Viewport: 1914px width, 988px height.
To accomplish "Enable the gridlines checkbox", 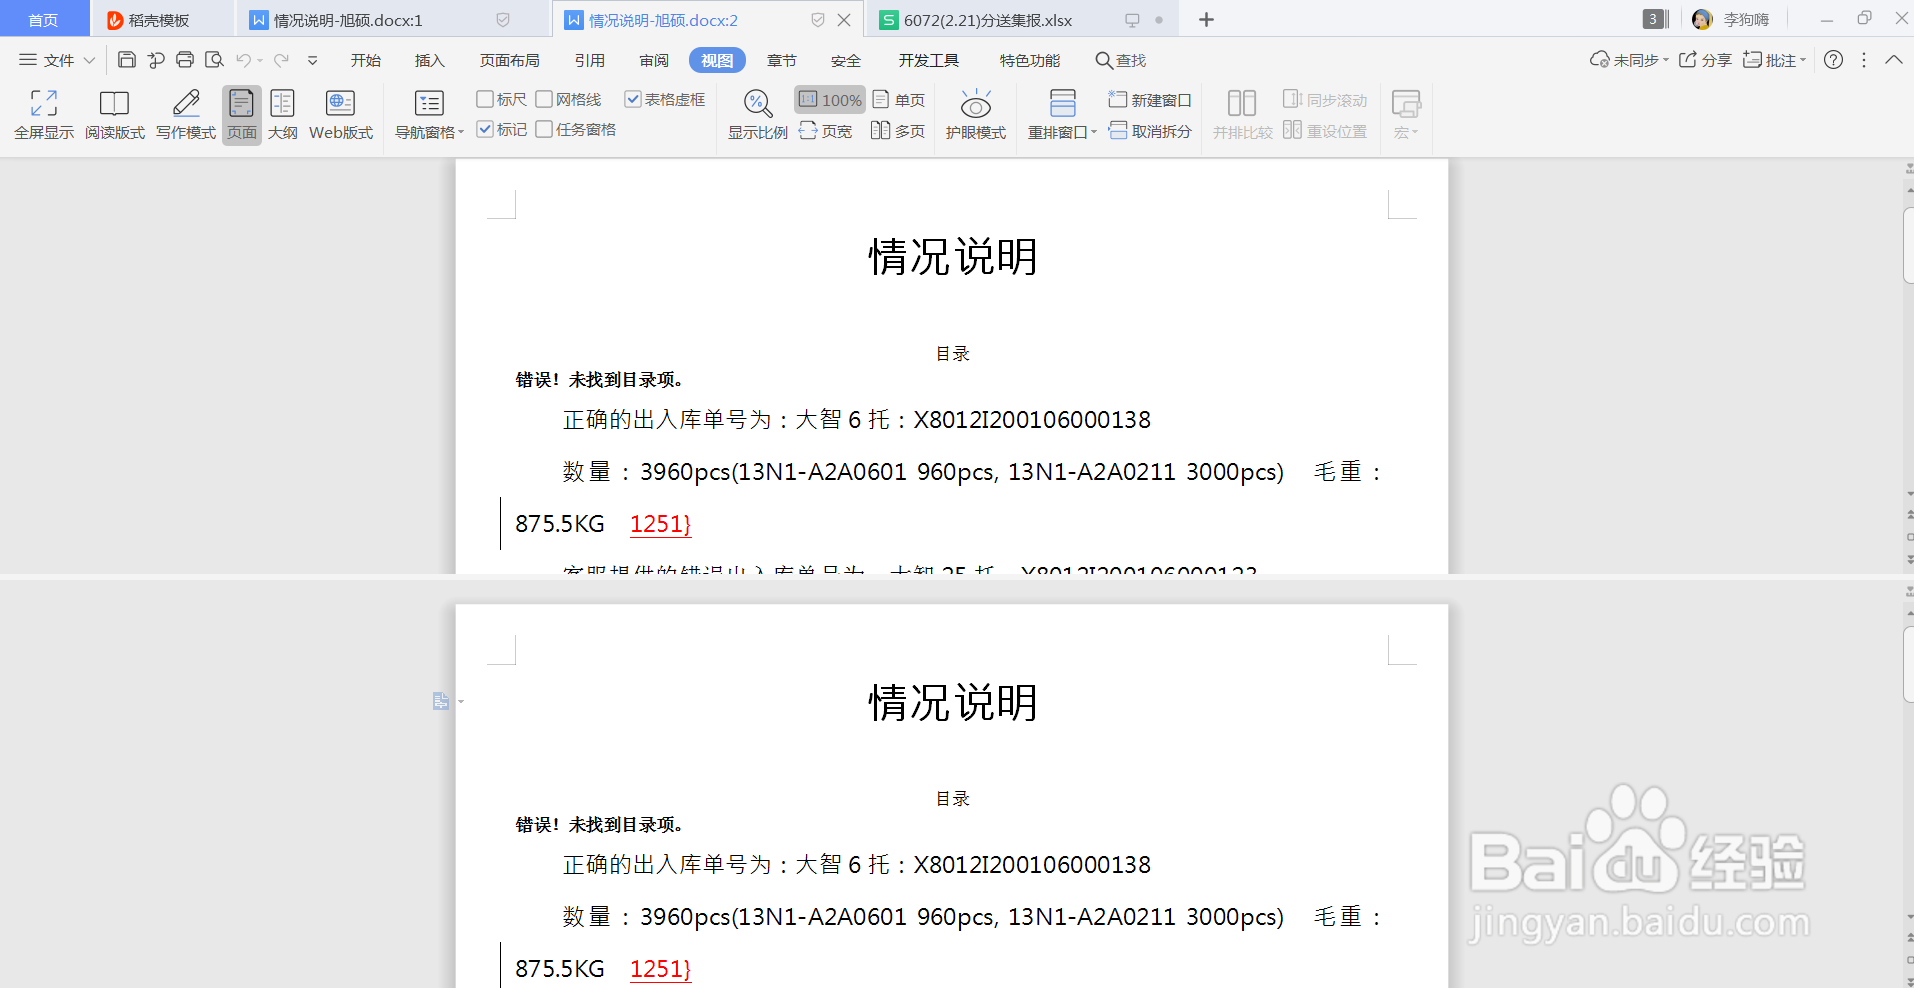I will click(x=545, y=98).
